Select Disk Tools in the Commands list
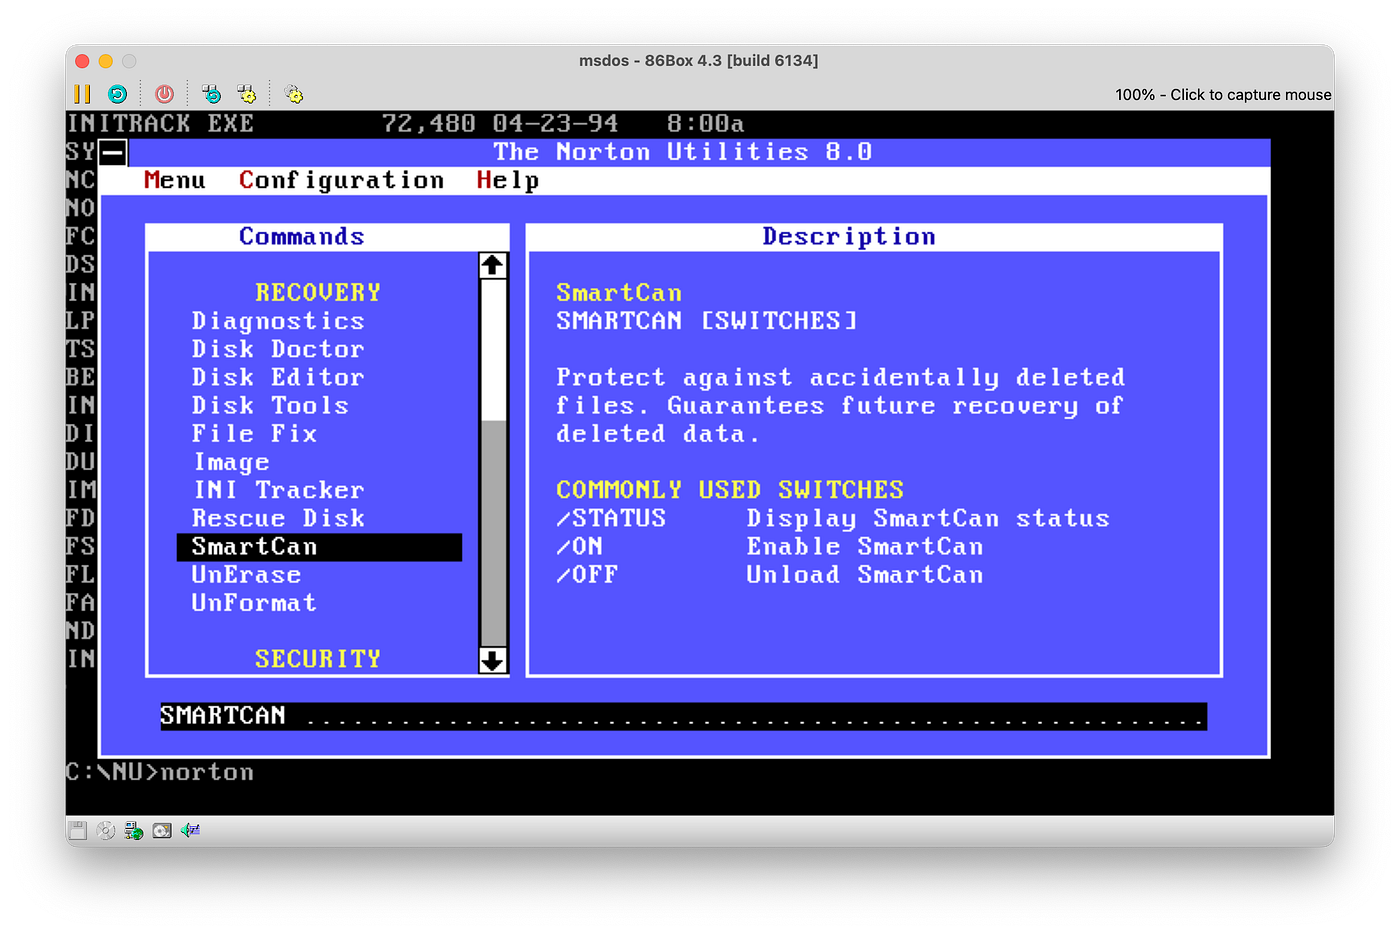This screenshot has height=934, width=1400. click(270, 405)
